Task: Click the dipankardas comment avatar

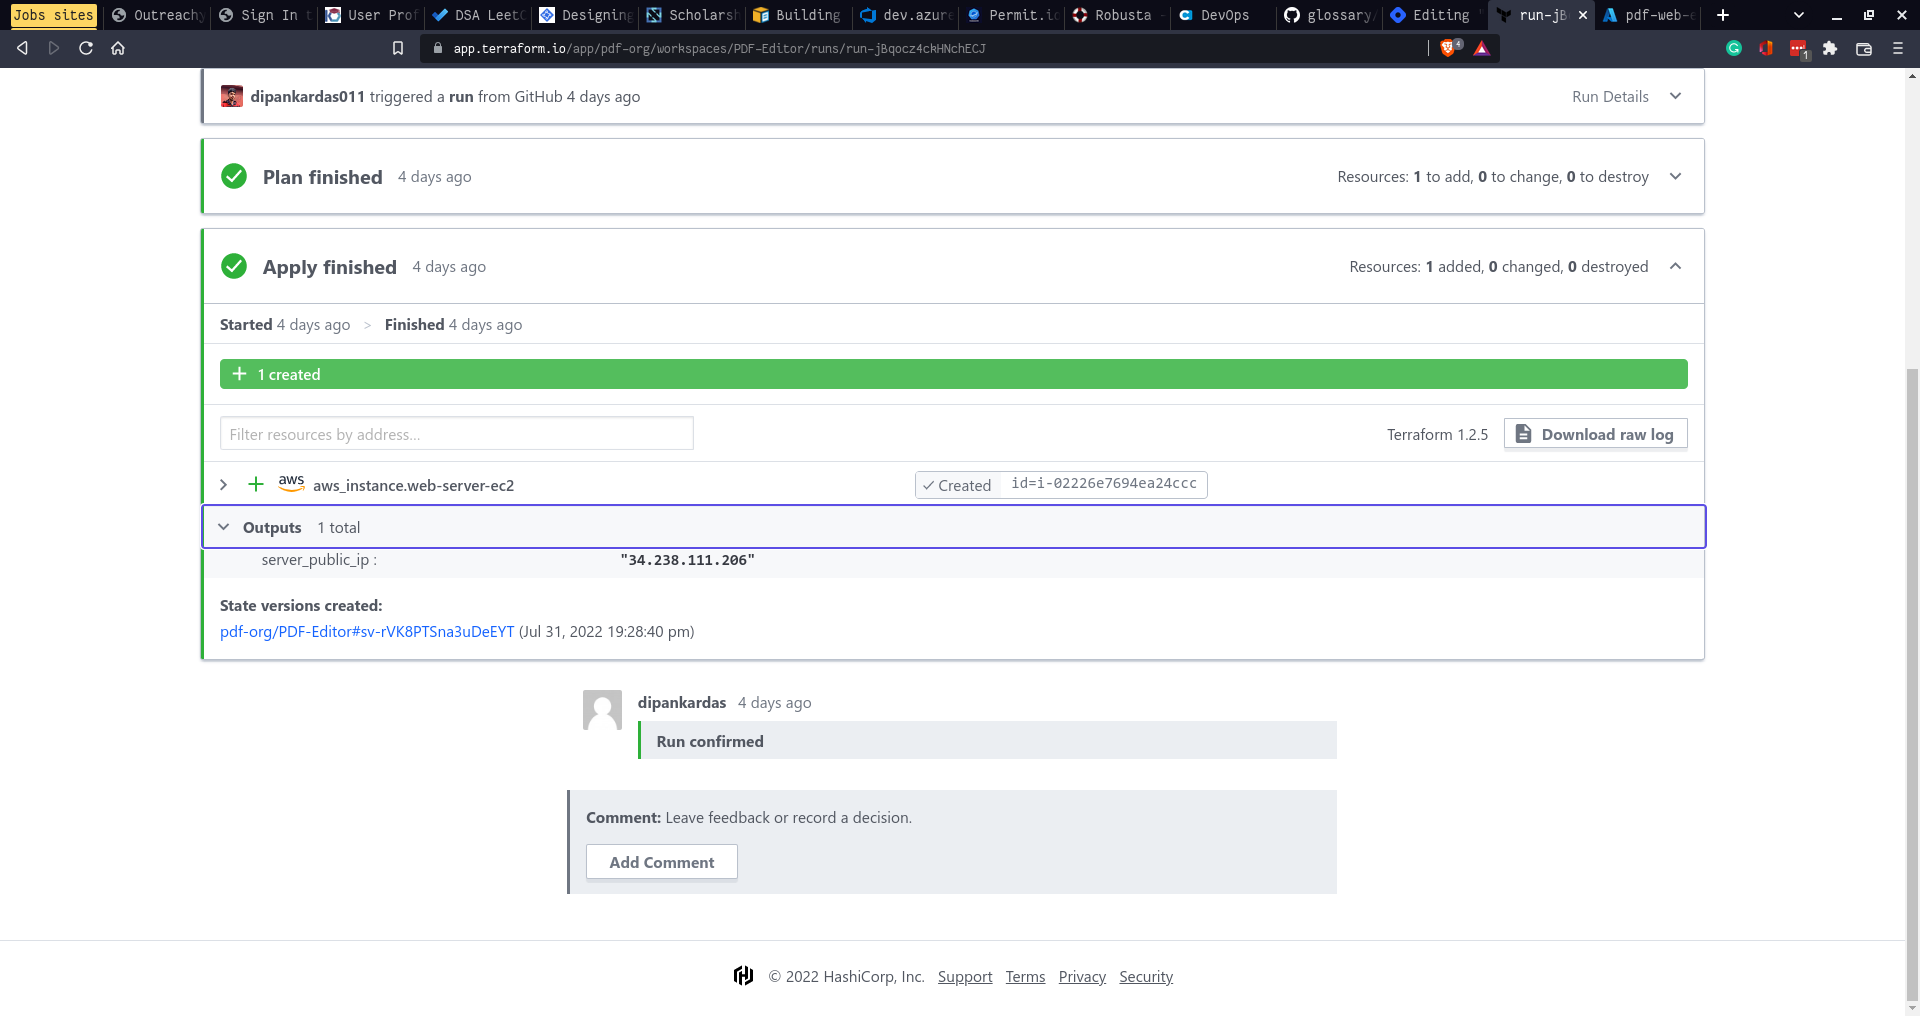Action: point(602,710)
